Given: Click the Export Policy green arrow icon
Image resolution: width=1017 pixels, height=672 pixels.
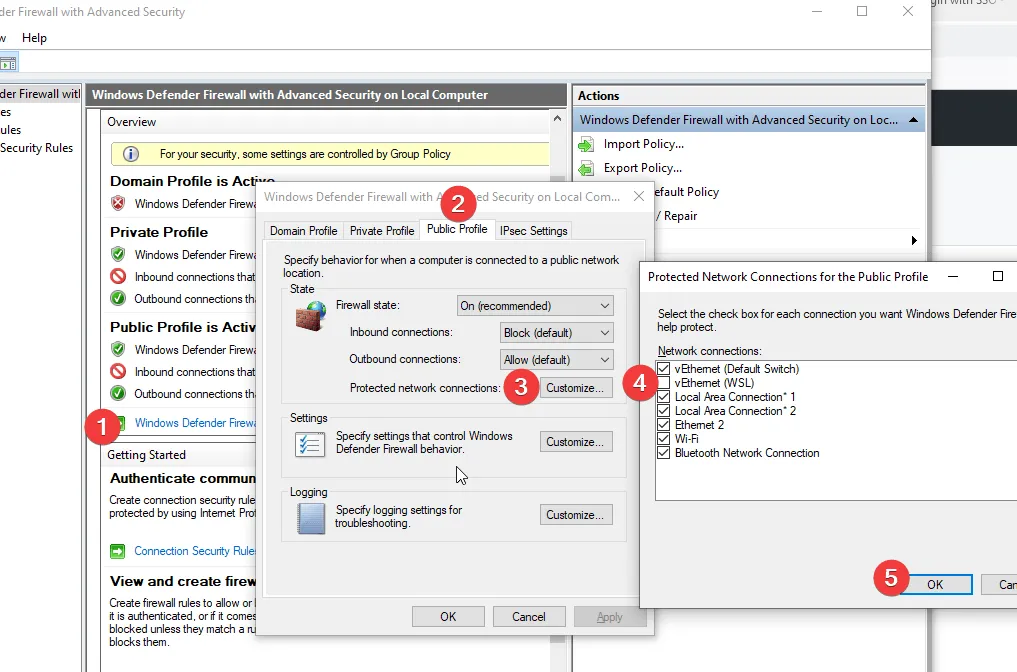Looking at the screenshot, I should pyautogui.click(x=586, y=169).
